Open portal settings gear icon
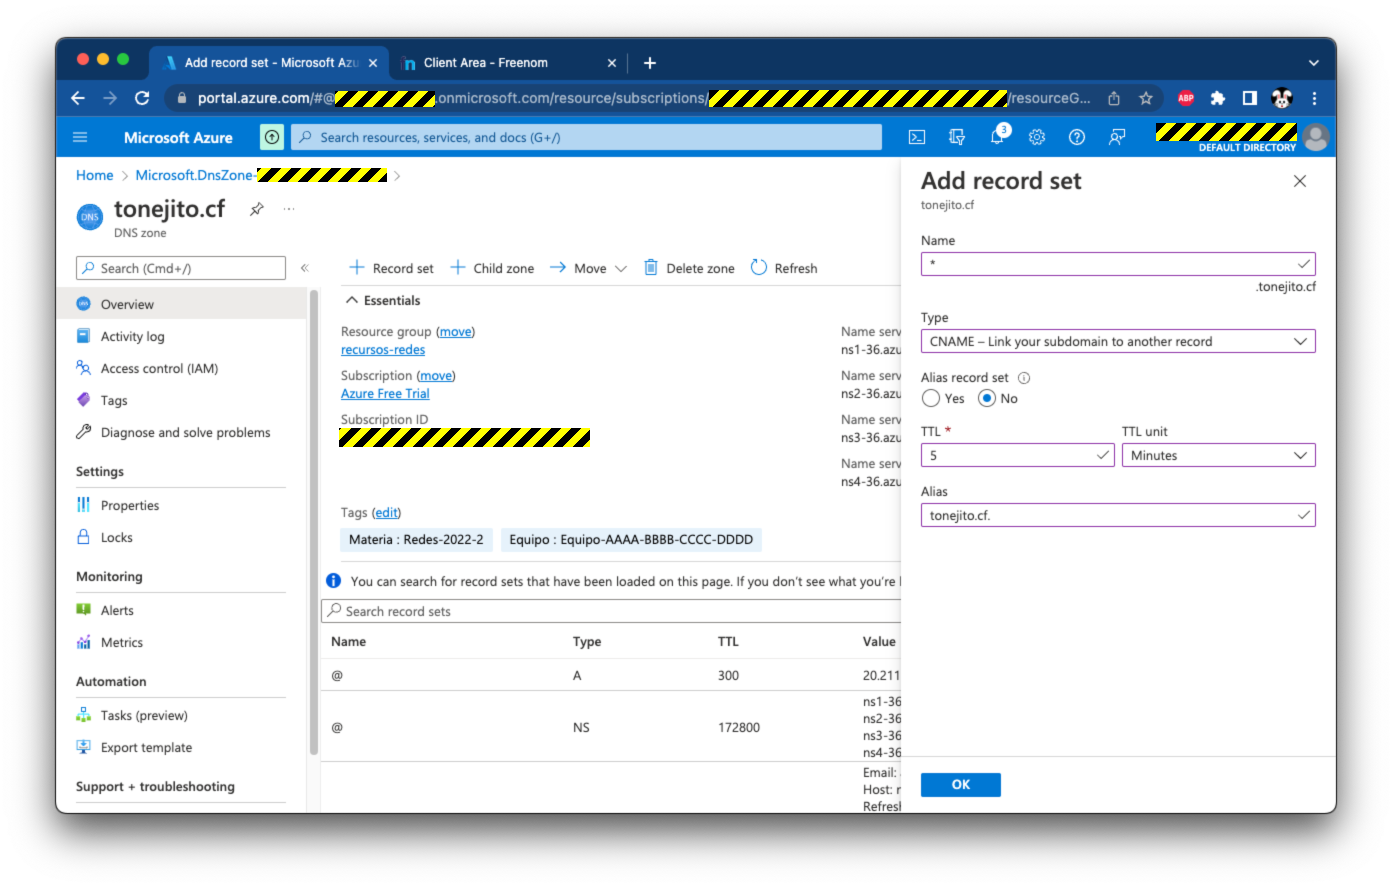Viewport: 1392px width, 887px height. [1037, 138]
